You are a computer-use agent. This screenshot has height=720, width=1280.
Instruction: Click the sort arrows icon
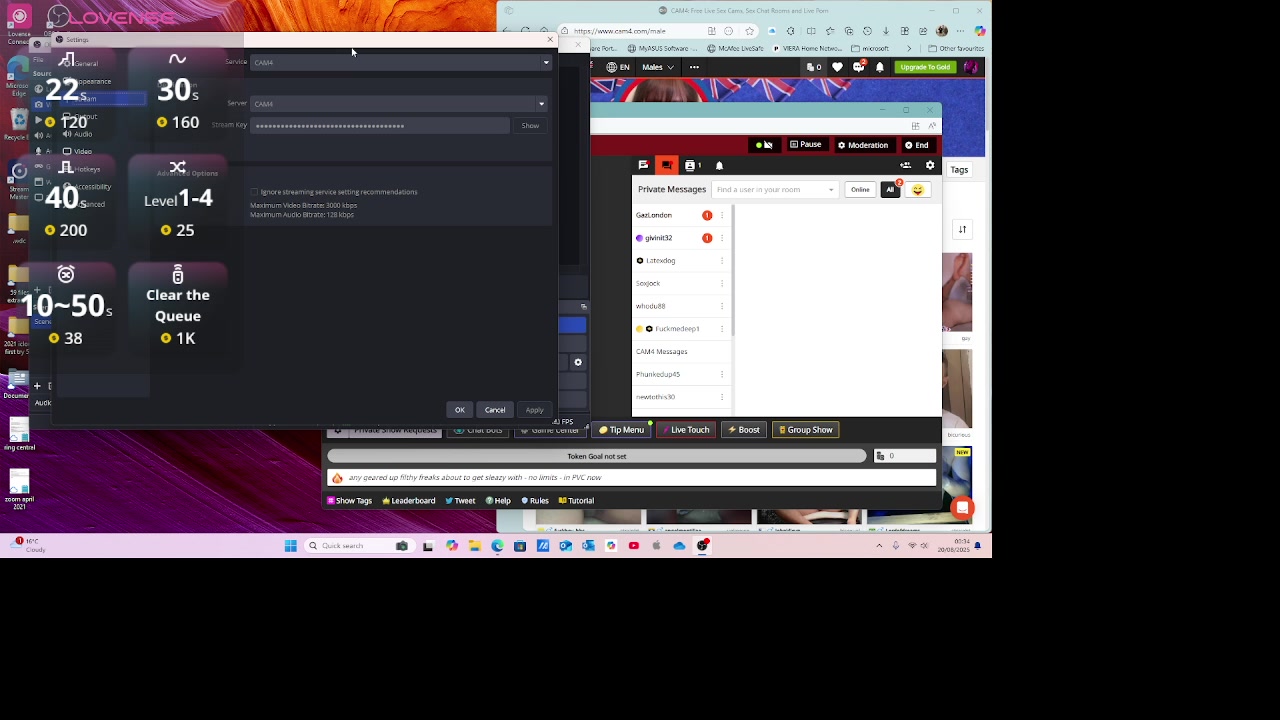[x=962, y=230]
